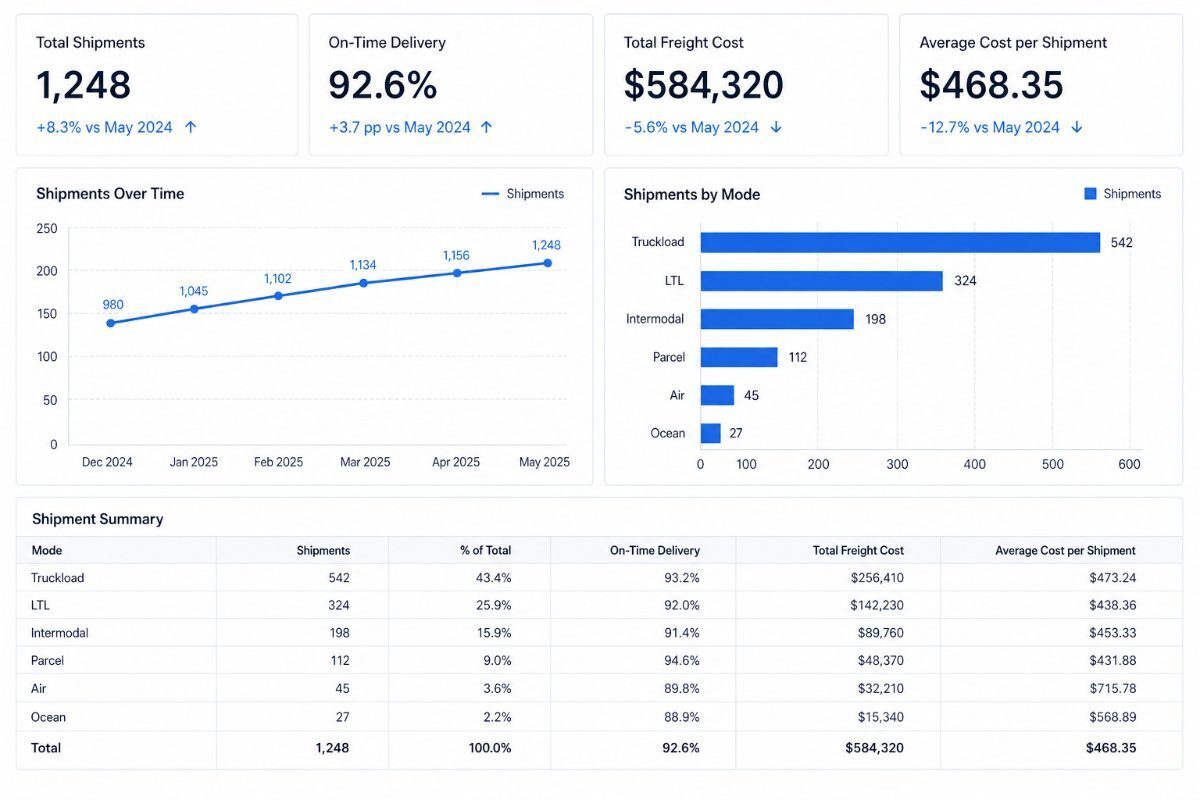Click the up arrow in Total Shipments card
Screen dimensions: 1200x800
pyautogui.click(x=191, y=127)
